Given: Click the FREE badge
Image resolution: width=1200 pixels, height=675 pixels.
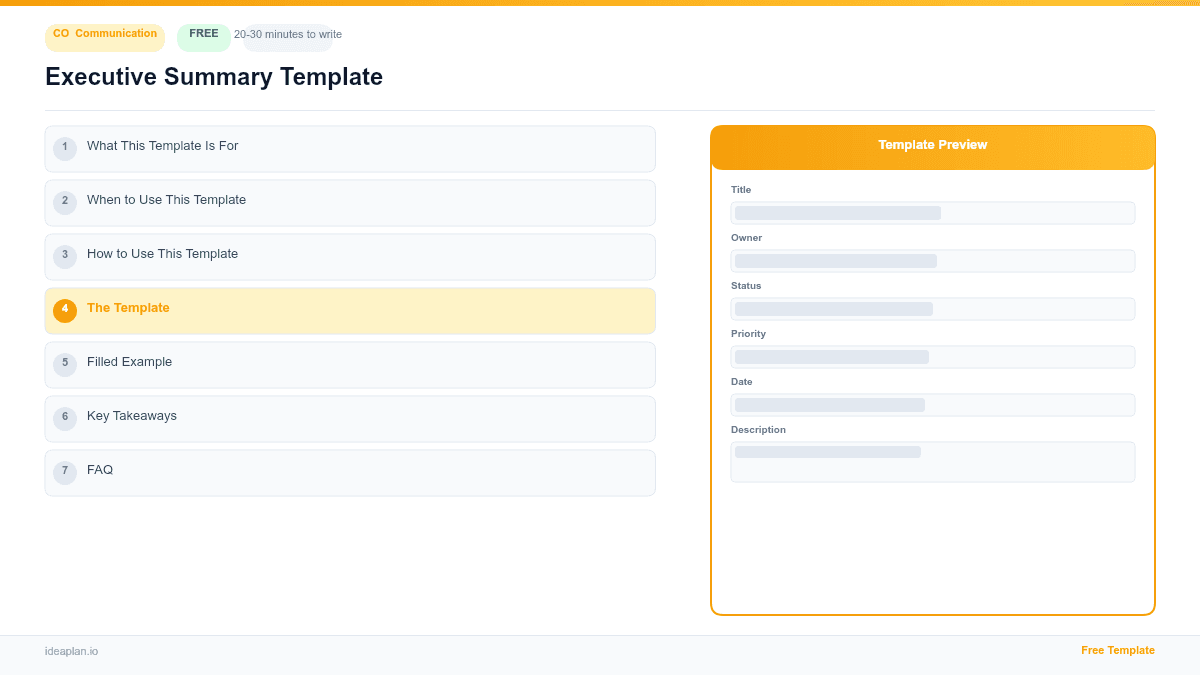Looking at the screenshot, I should [203, 33].
